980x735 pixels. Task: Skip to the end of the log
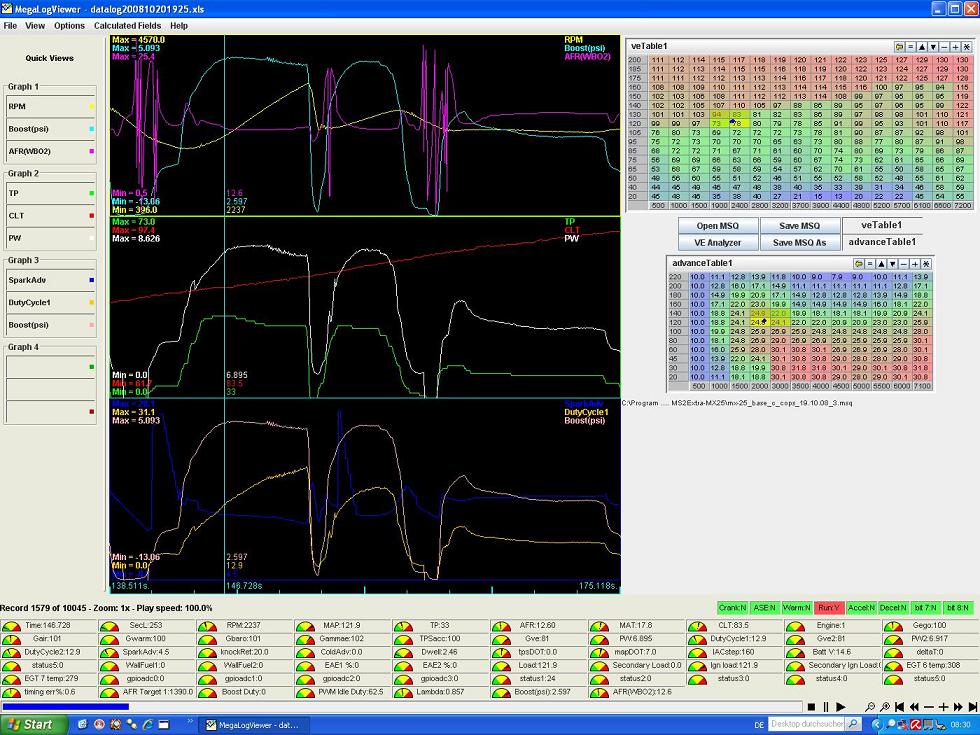(x=972, y=707)
